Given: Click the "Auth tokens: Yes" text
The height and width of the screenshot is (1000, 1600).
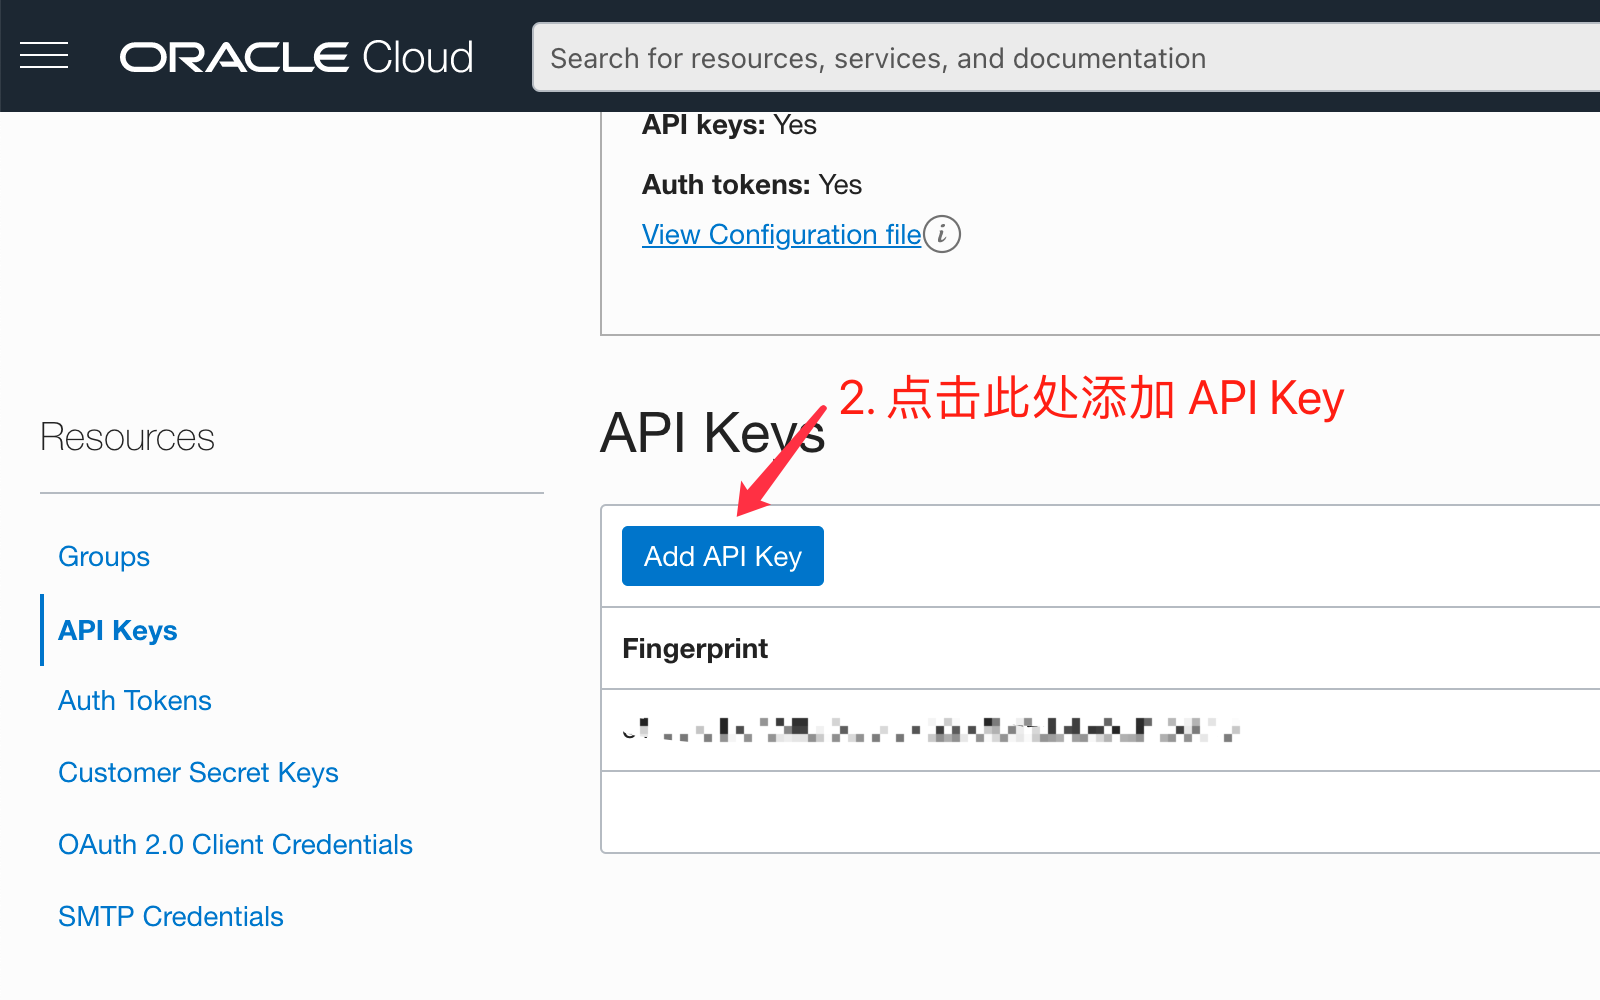Looking at the screenshot, I should coord(752,185).
